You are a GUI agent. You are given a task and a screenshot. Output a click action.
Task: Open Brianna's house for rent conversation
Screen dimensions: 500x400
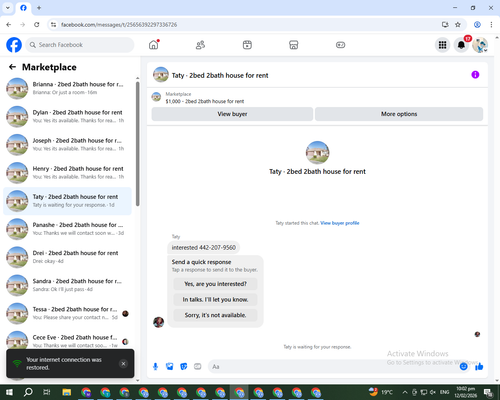(67, 88)
